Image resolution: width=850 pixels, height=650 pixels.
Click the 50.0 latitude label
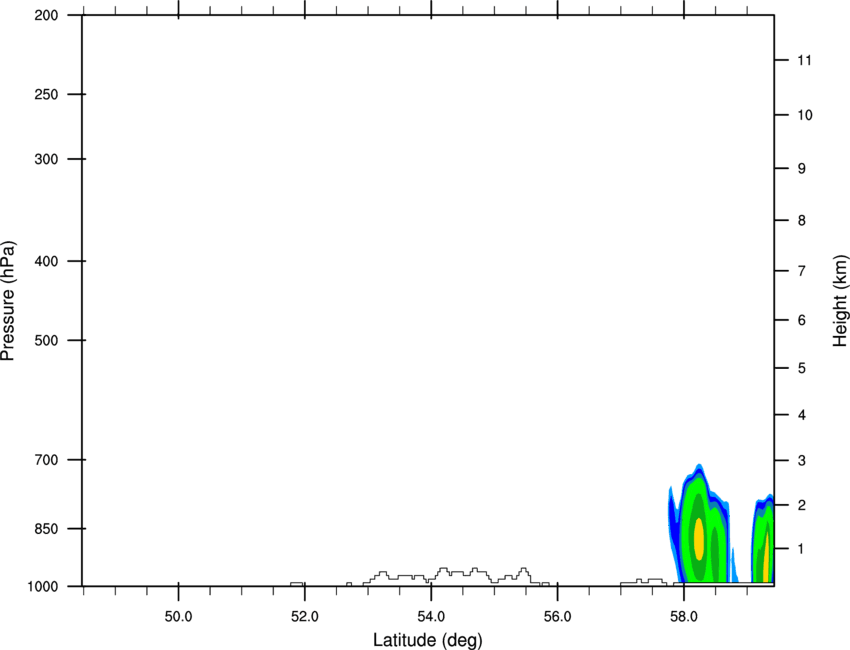click(x=178, y=617)
